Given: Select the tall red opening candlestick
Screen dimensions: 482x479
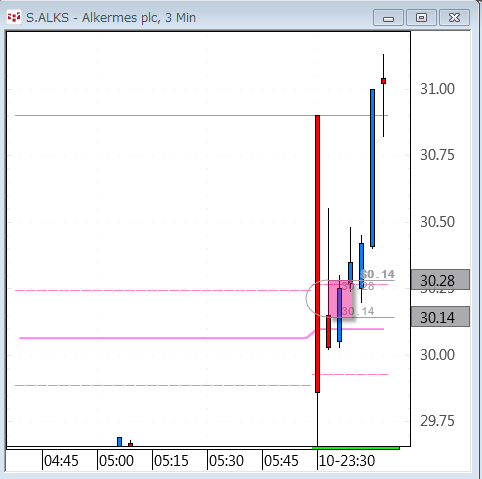Looking at the screenshot, I should click(317, 253).
